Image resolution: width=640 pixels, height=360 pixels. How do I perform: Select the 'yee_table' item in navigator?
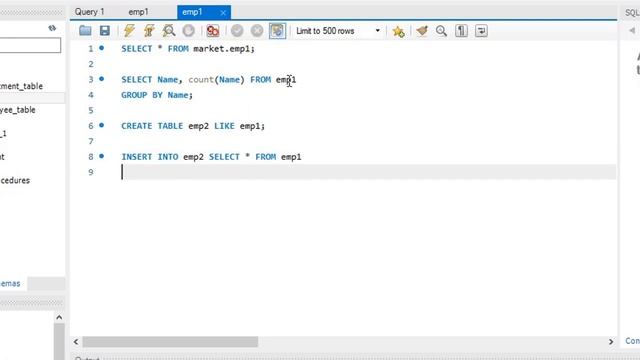[x=18, y=110]
